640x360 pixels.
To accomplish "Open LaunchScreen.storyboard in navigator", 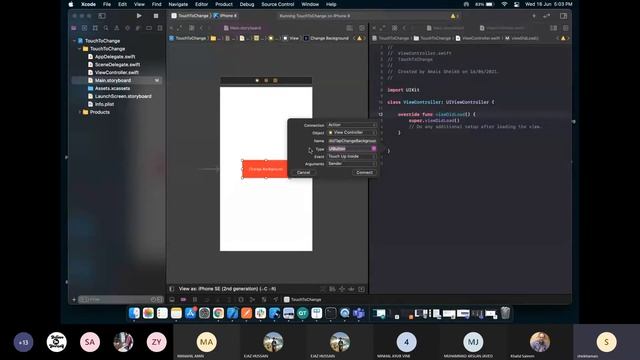I will [120, 96].
